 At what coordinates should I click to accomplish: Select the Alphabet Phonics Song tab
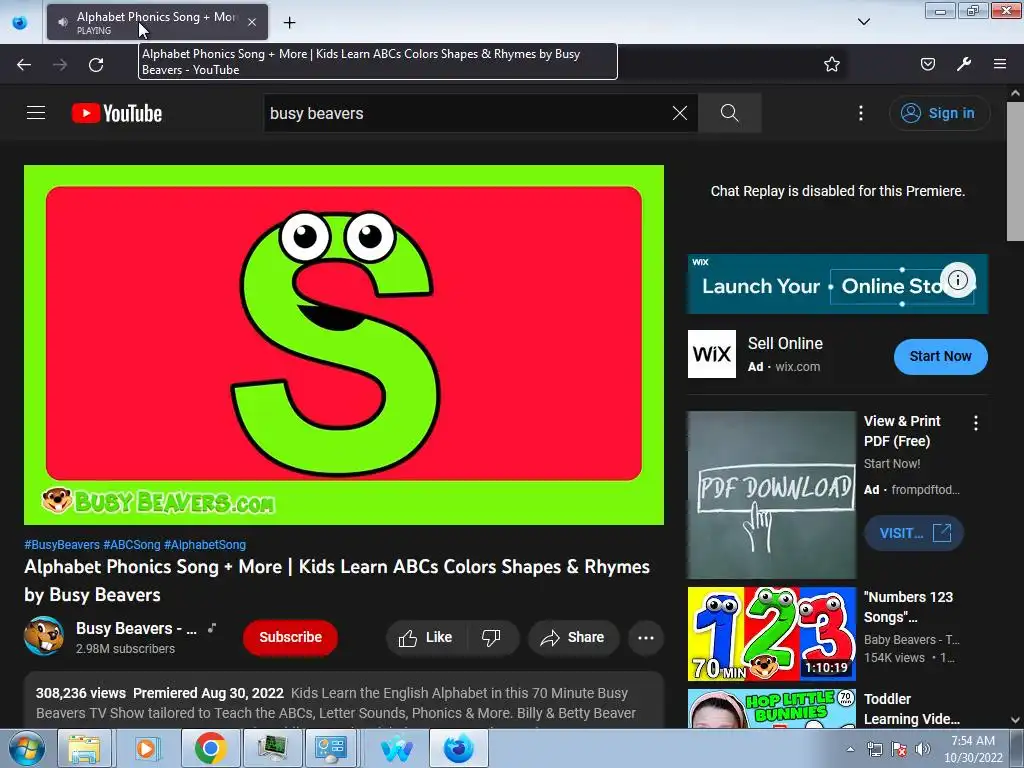pyautogui.click(x=157, y=22)
